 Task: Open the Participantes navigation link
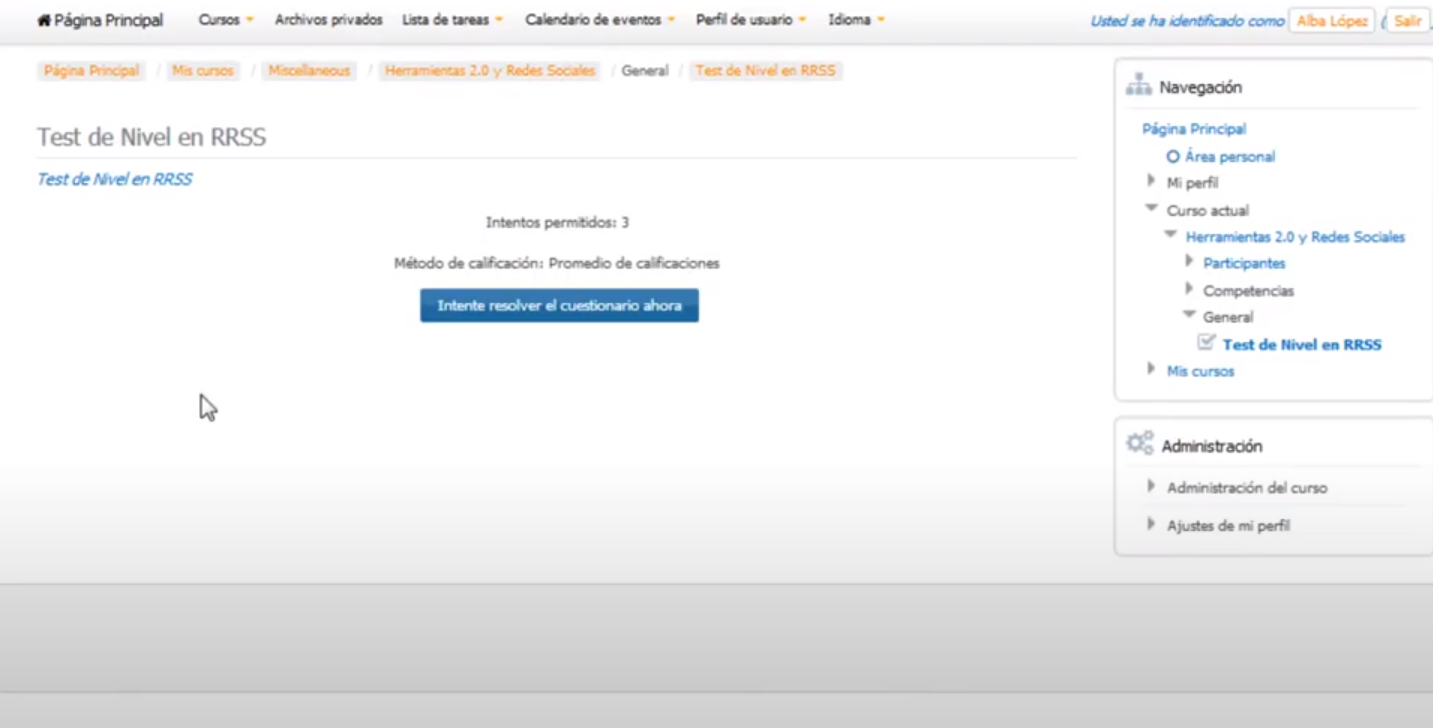click(x=1244, y=263)
